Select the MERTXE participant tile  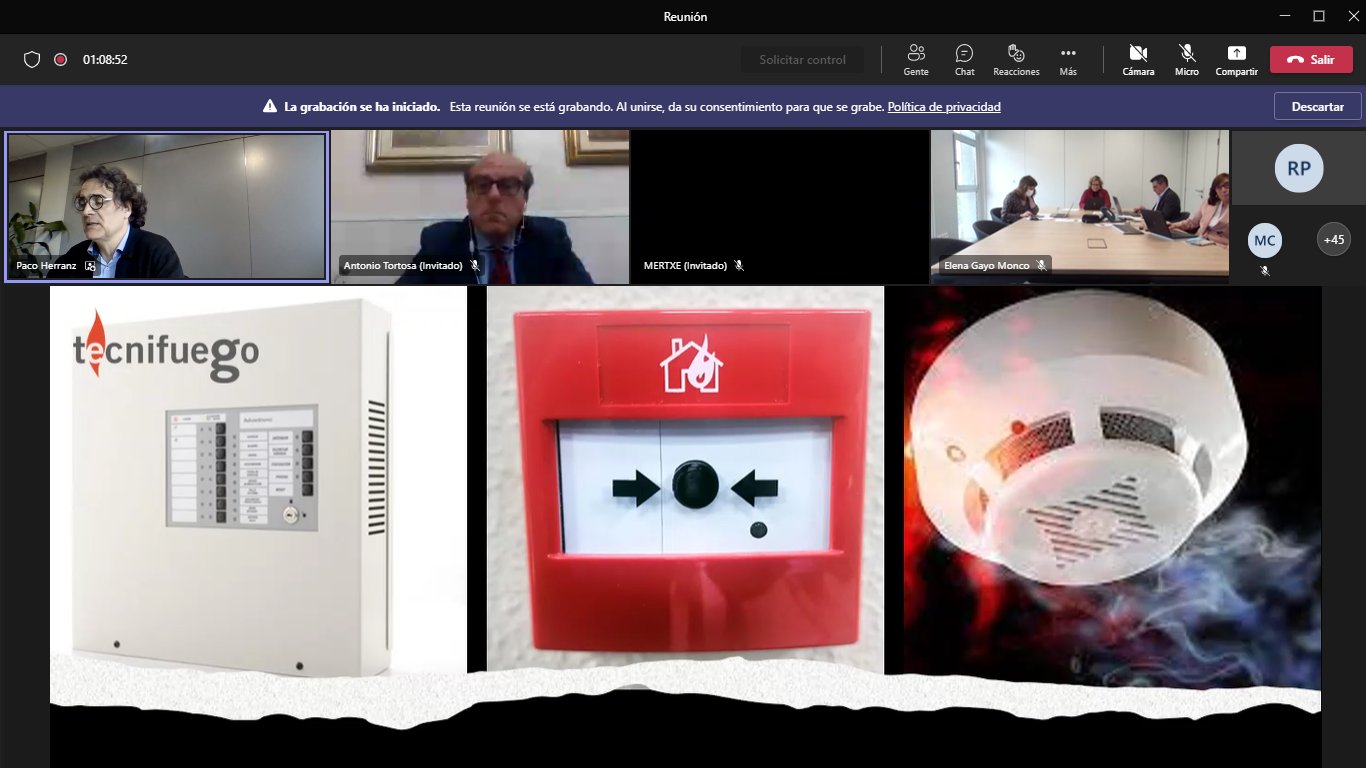click(780, 207)
